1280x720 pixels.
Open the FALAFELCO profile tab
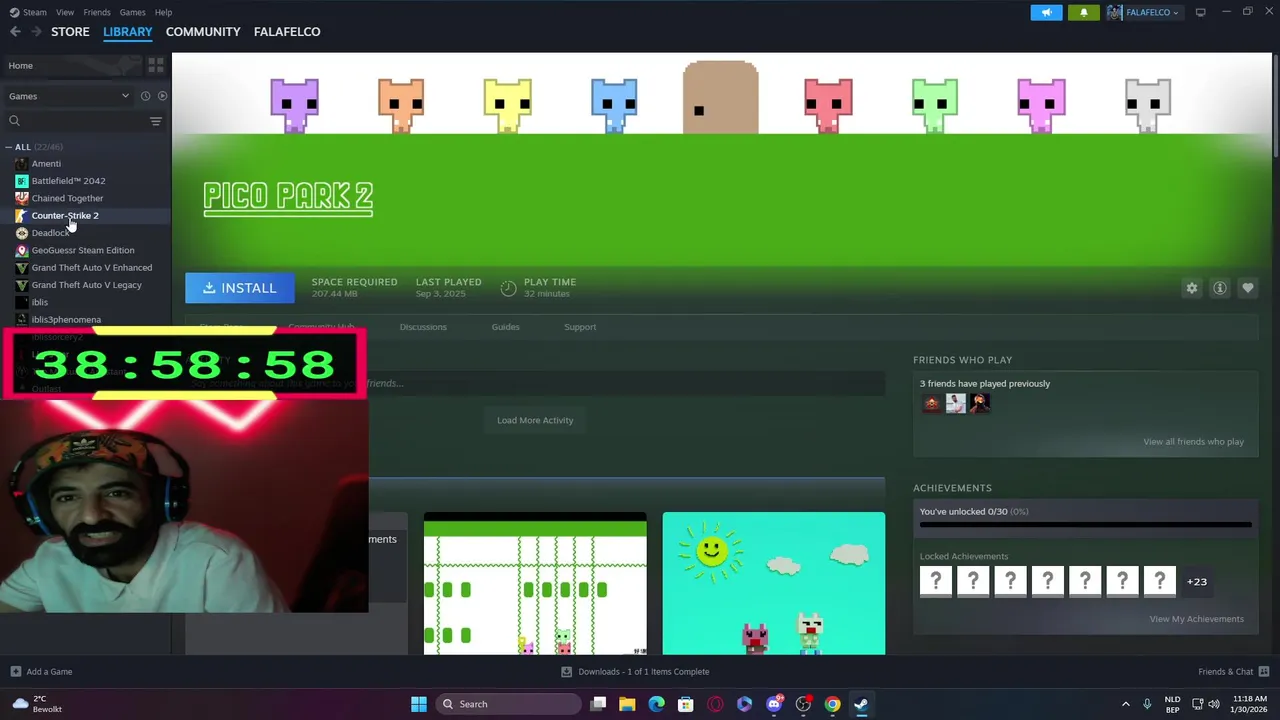(287, 32)
